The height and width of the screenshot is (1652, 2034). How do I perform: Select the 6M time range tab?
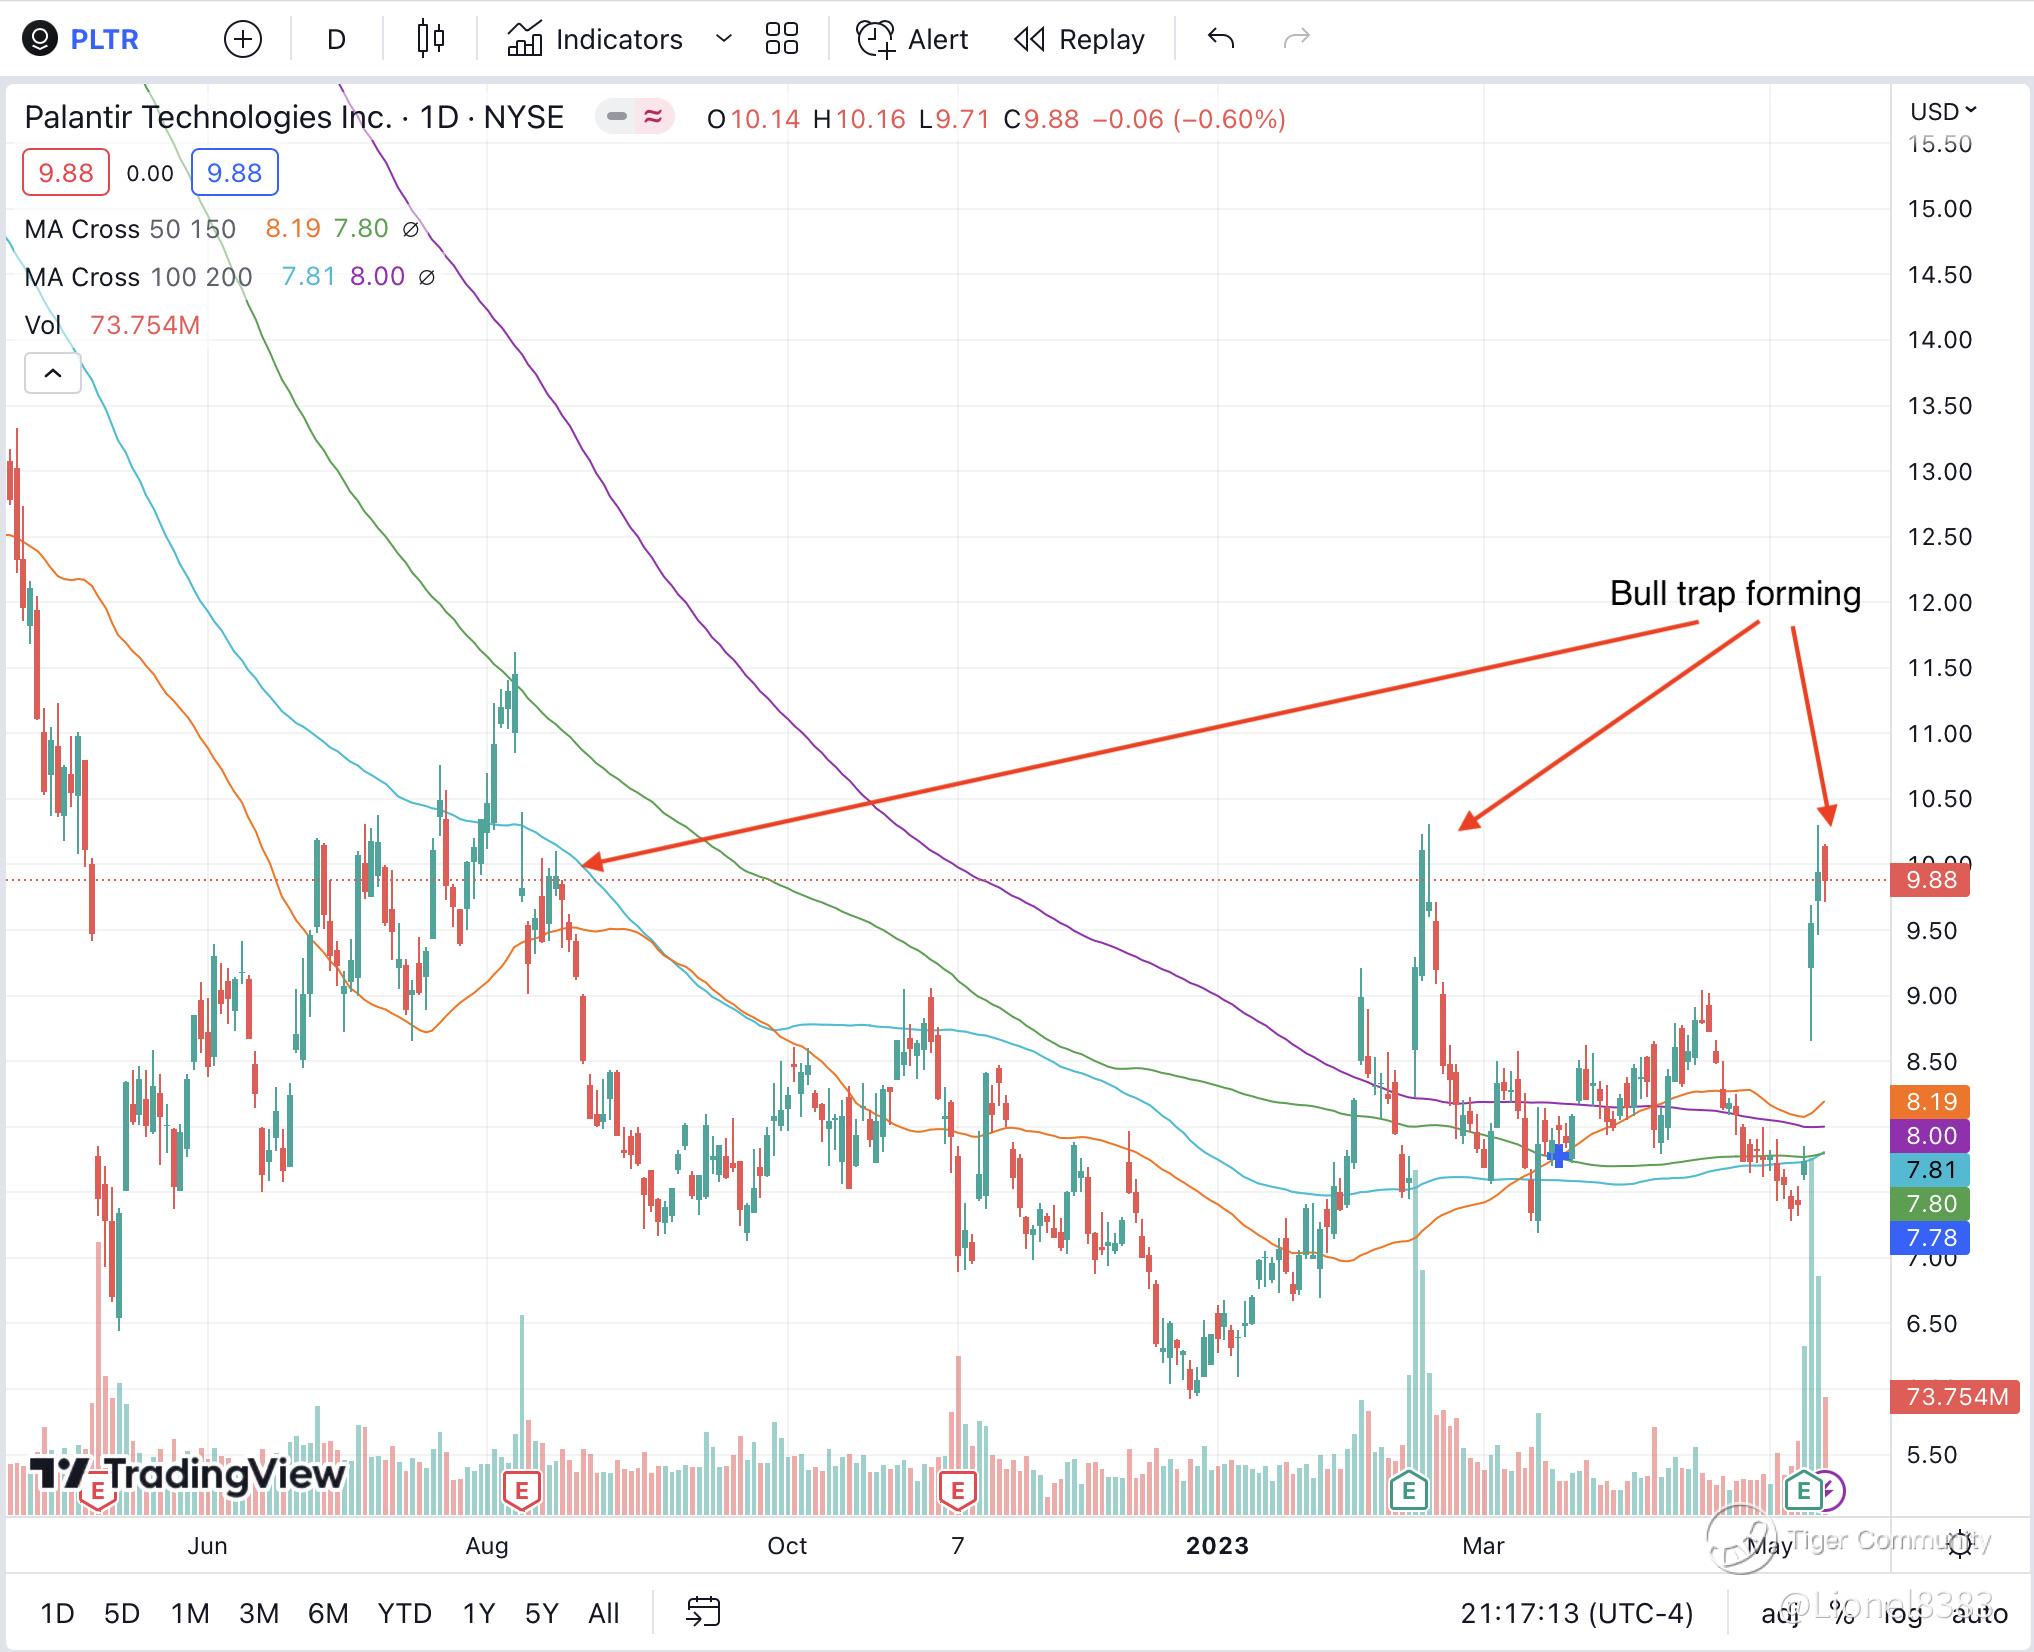(x=327, y=1614)
